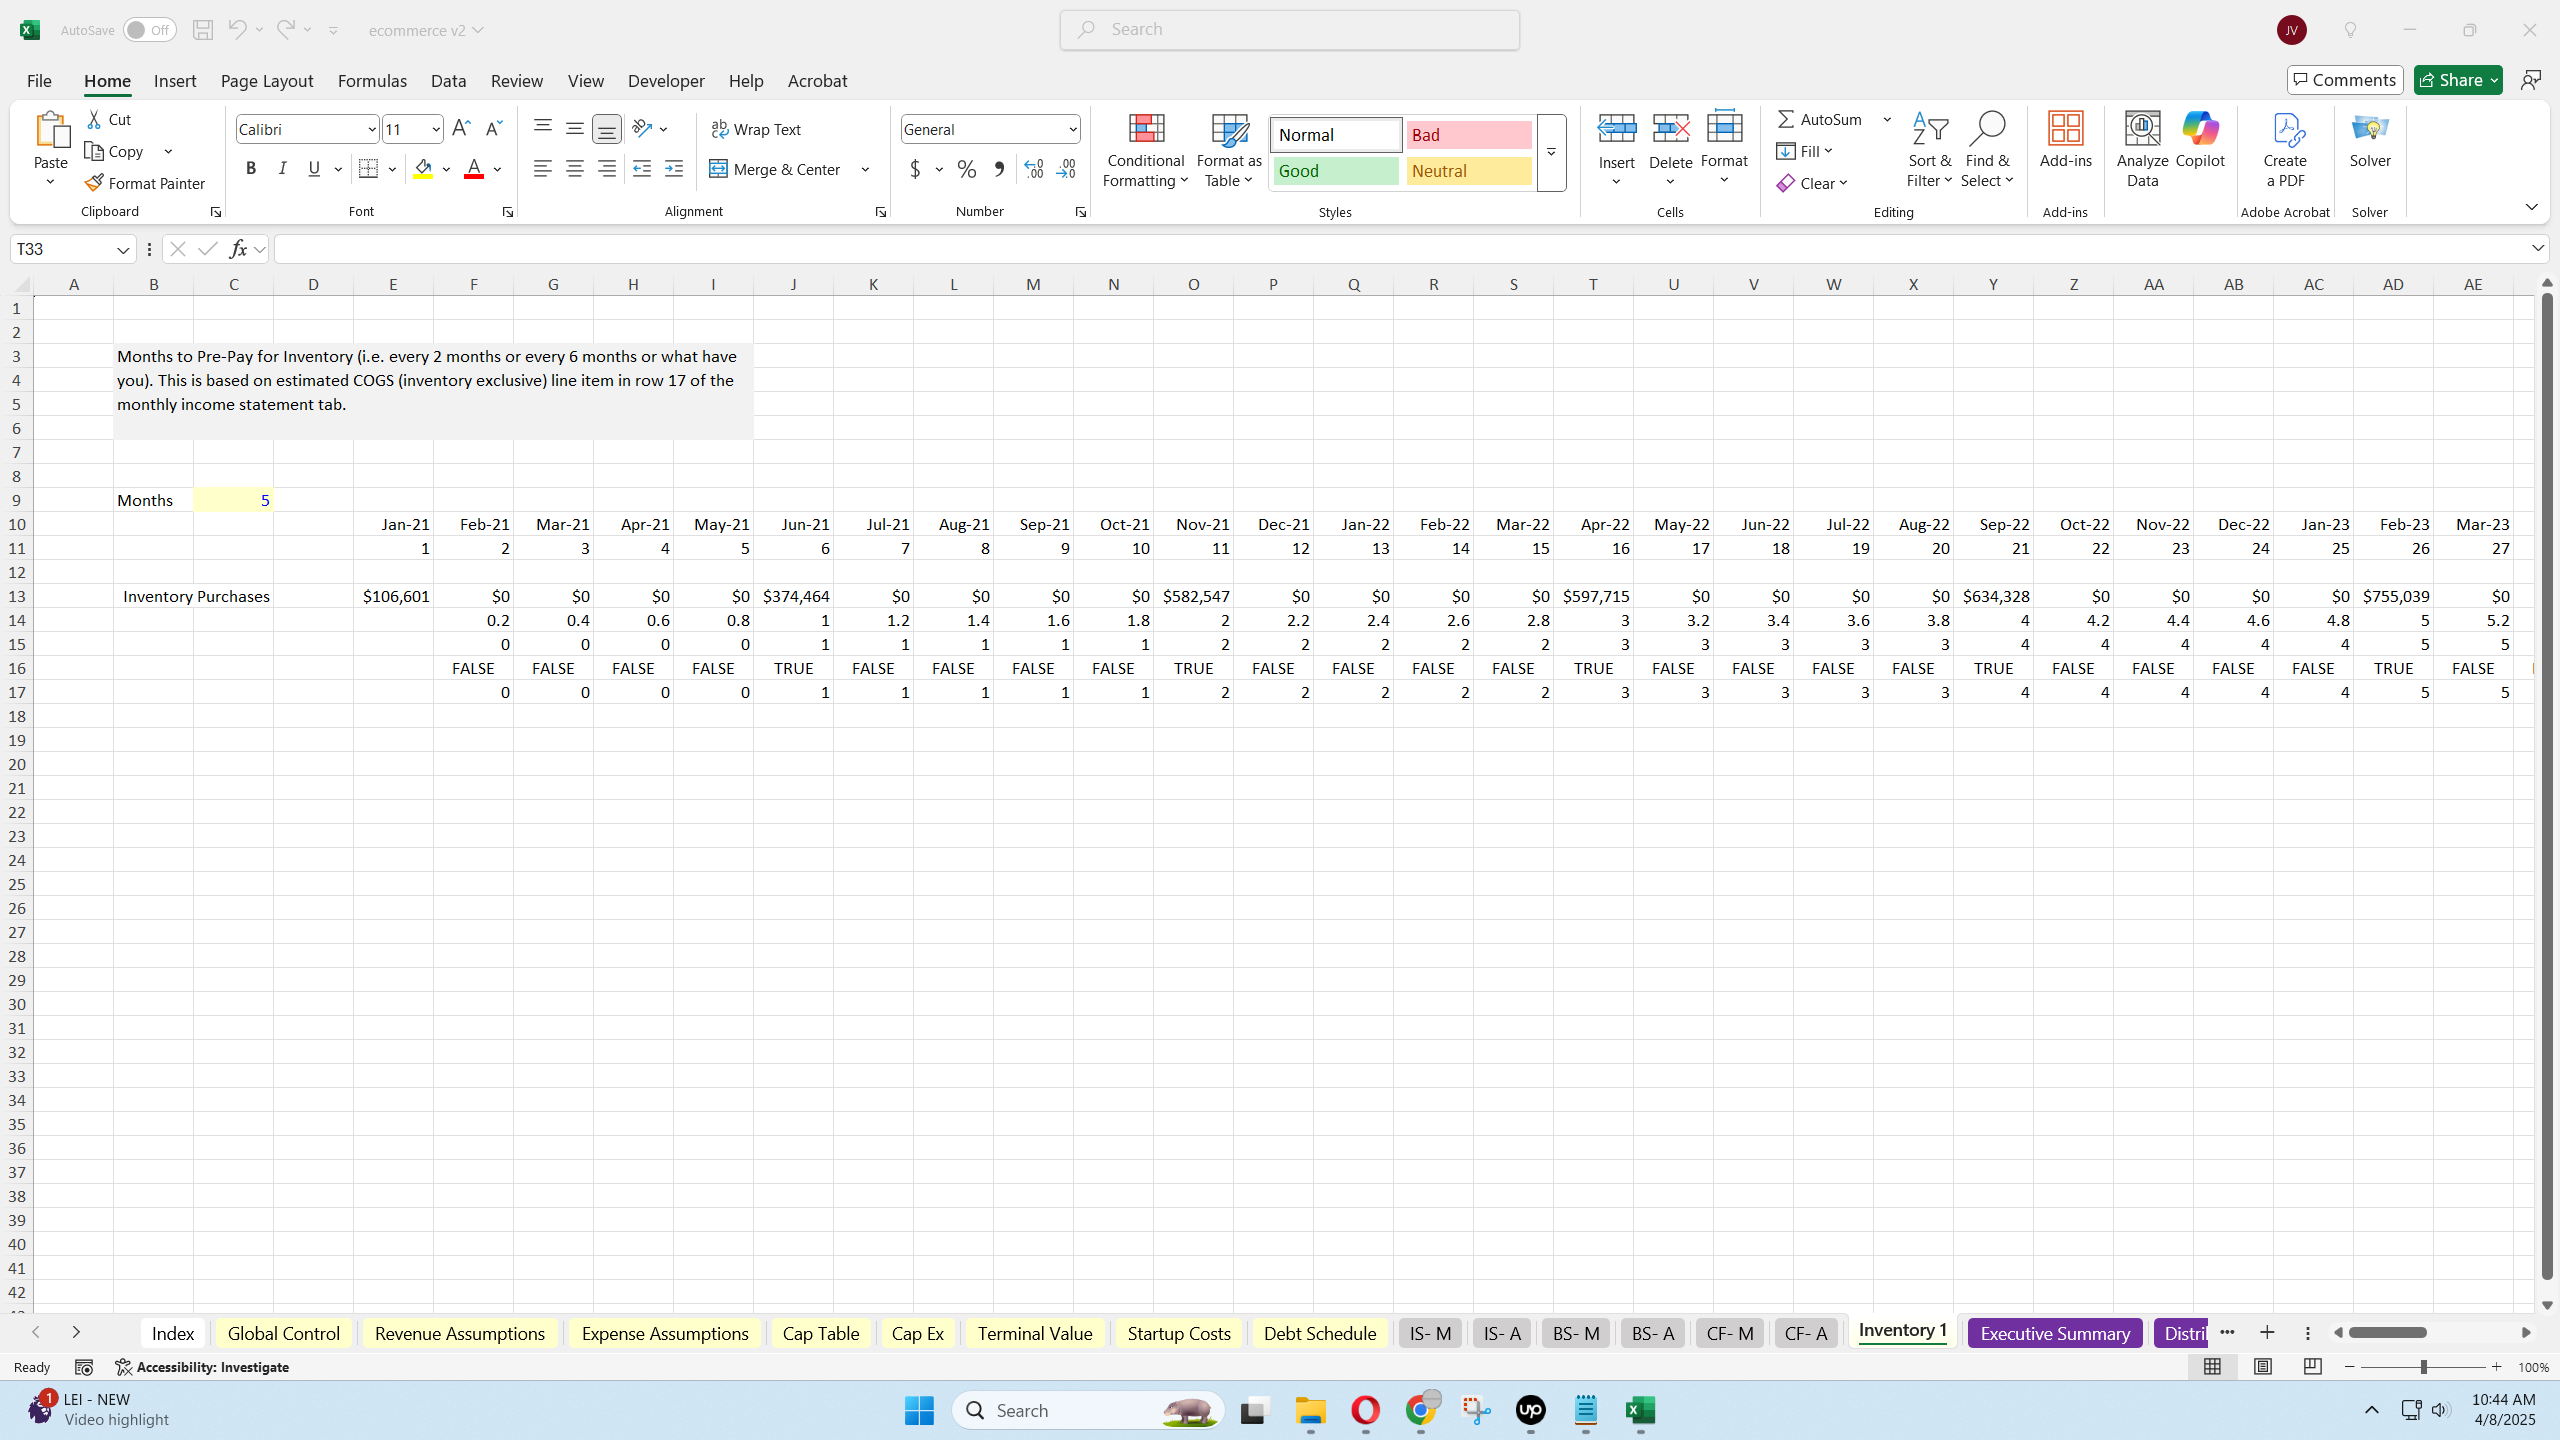Viewport: 2560px width, 1440px height.
Task: Expand the formula bar
Action: pos(2538,248)
